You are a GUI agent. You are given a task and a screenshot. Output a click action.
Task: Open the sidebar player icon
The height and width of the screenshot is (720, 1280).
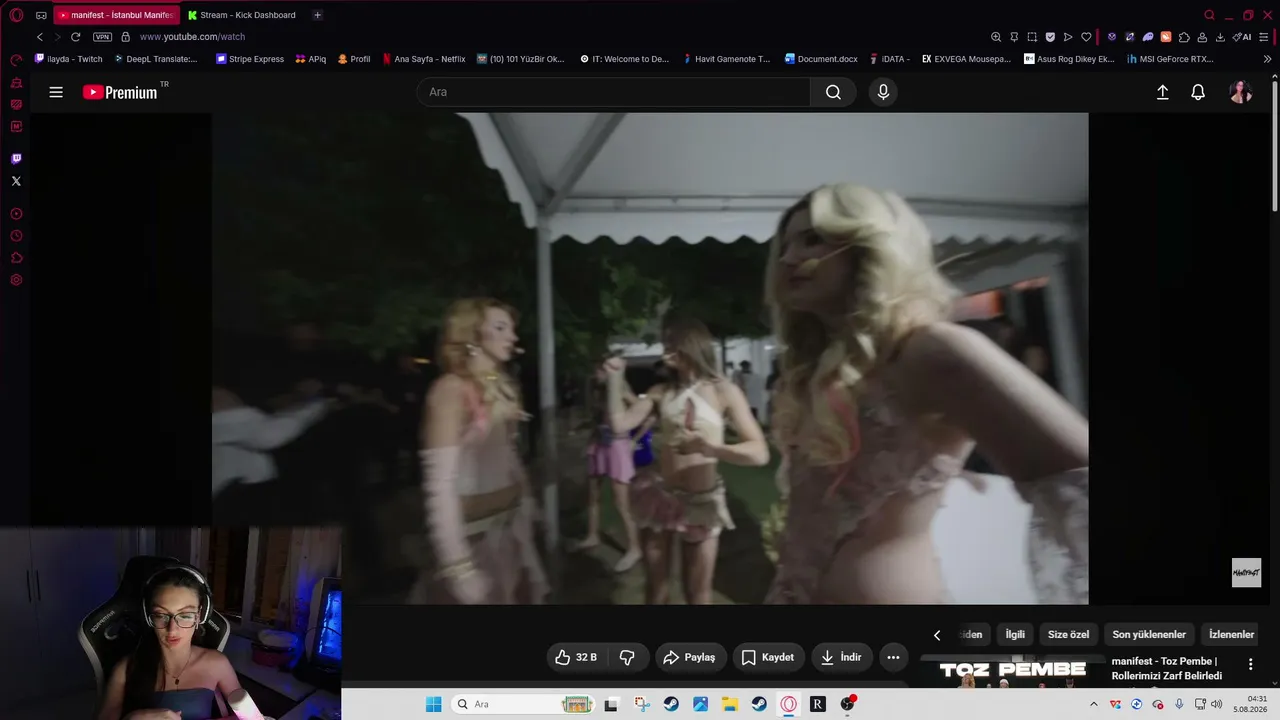pos(16,214)
